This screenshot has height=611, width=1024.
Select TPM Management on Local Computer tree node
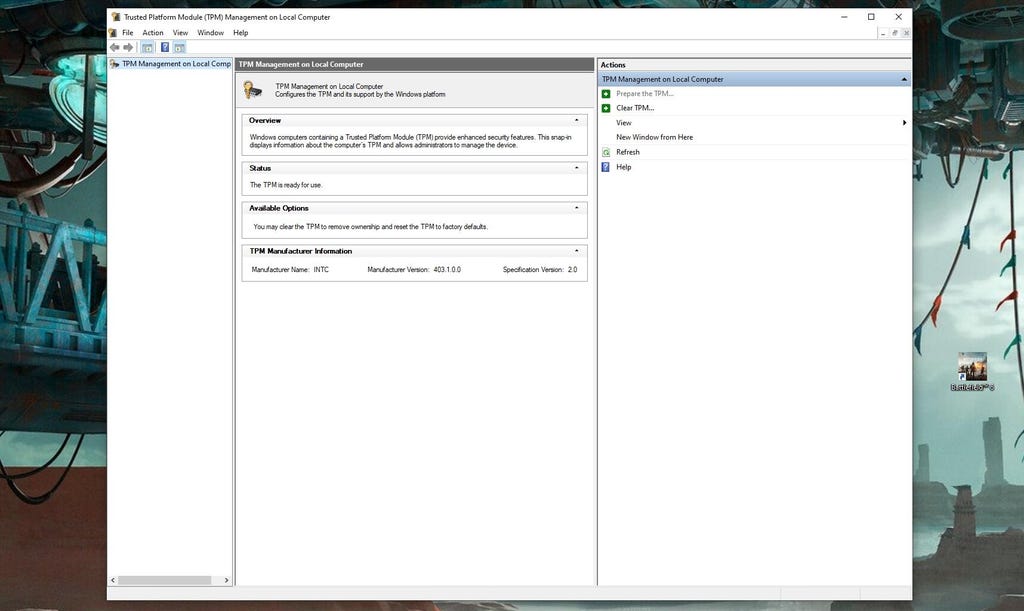pos(175,64)
